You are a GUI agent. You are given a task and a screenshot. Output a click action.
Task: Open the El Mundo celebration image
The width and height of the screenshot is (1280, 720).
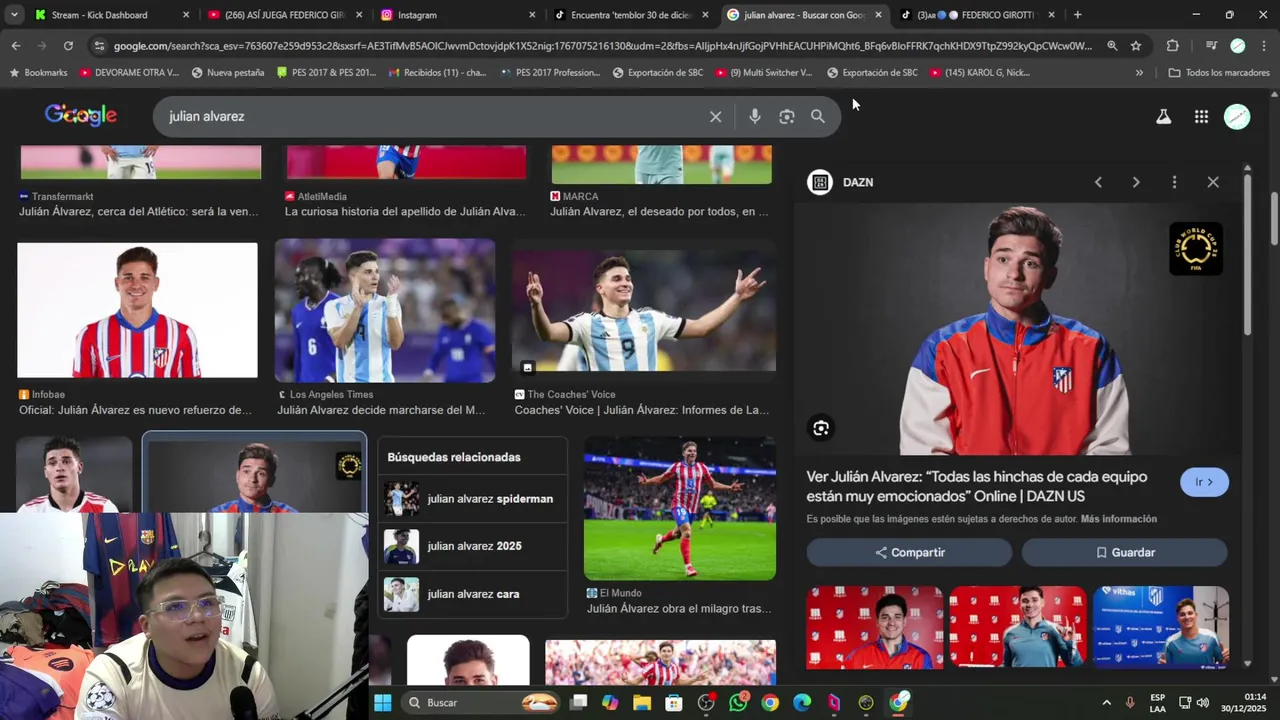click(680, 508)
